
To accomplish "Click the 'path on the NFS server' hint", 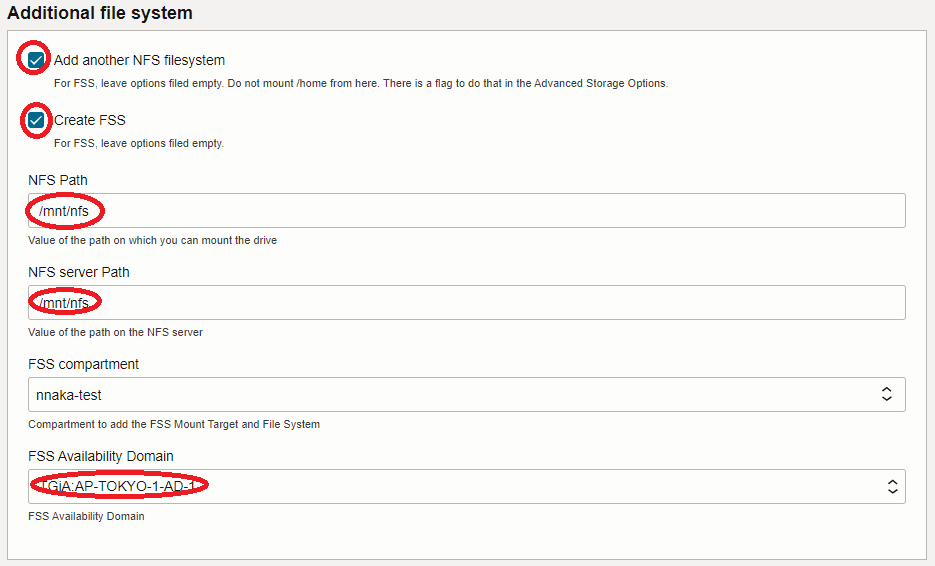I will [115, 332].
